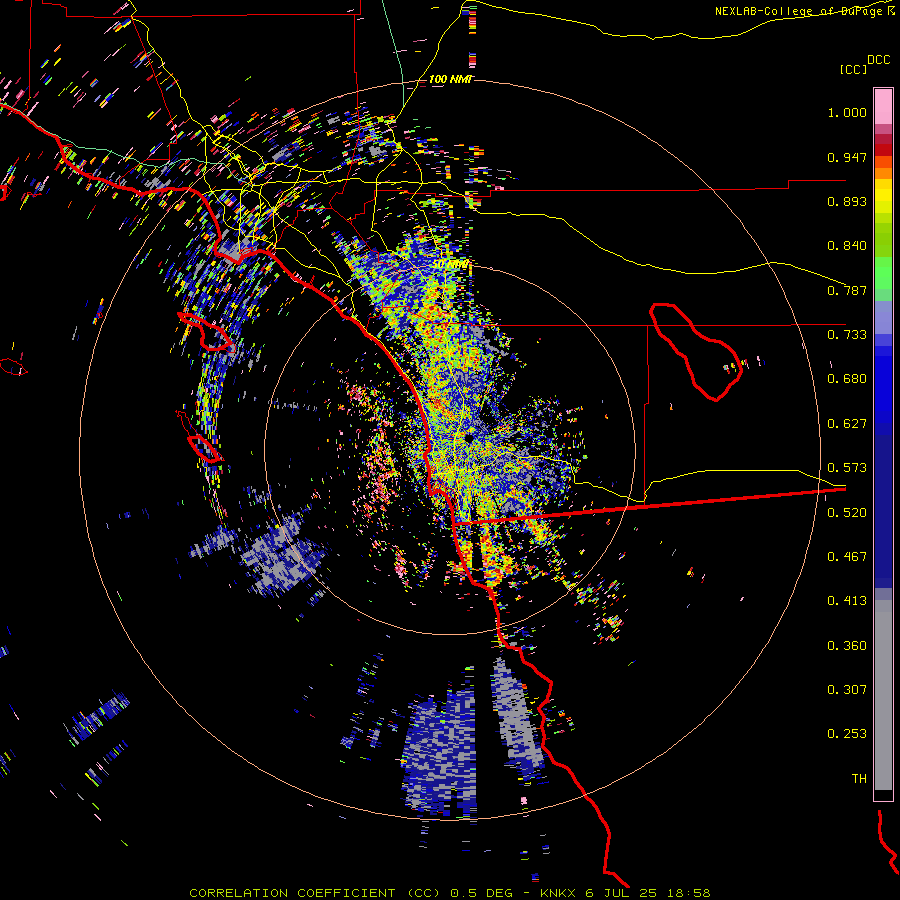
Task: Click the black radar site dot at center
Action: coord(469,438)
